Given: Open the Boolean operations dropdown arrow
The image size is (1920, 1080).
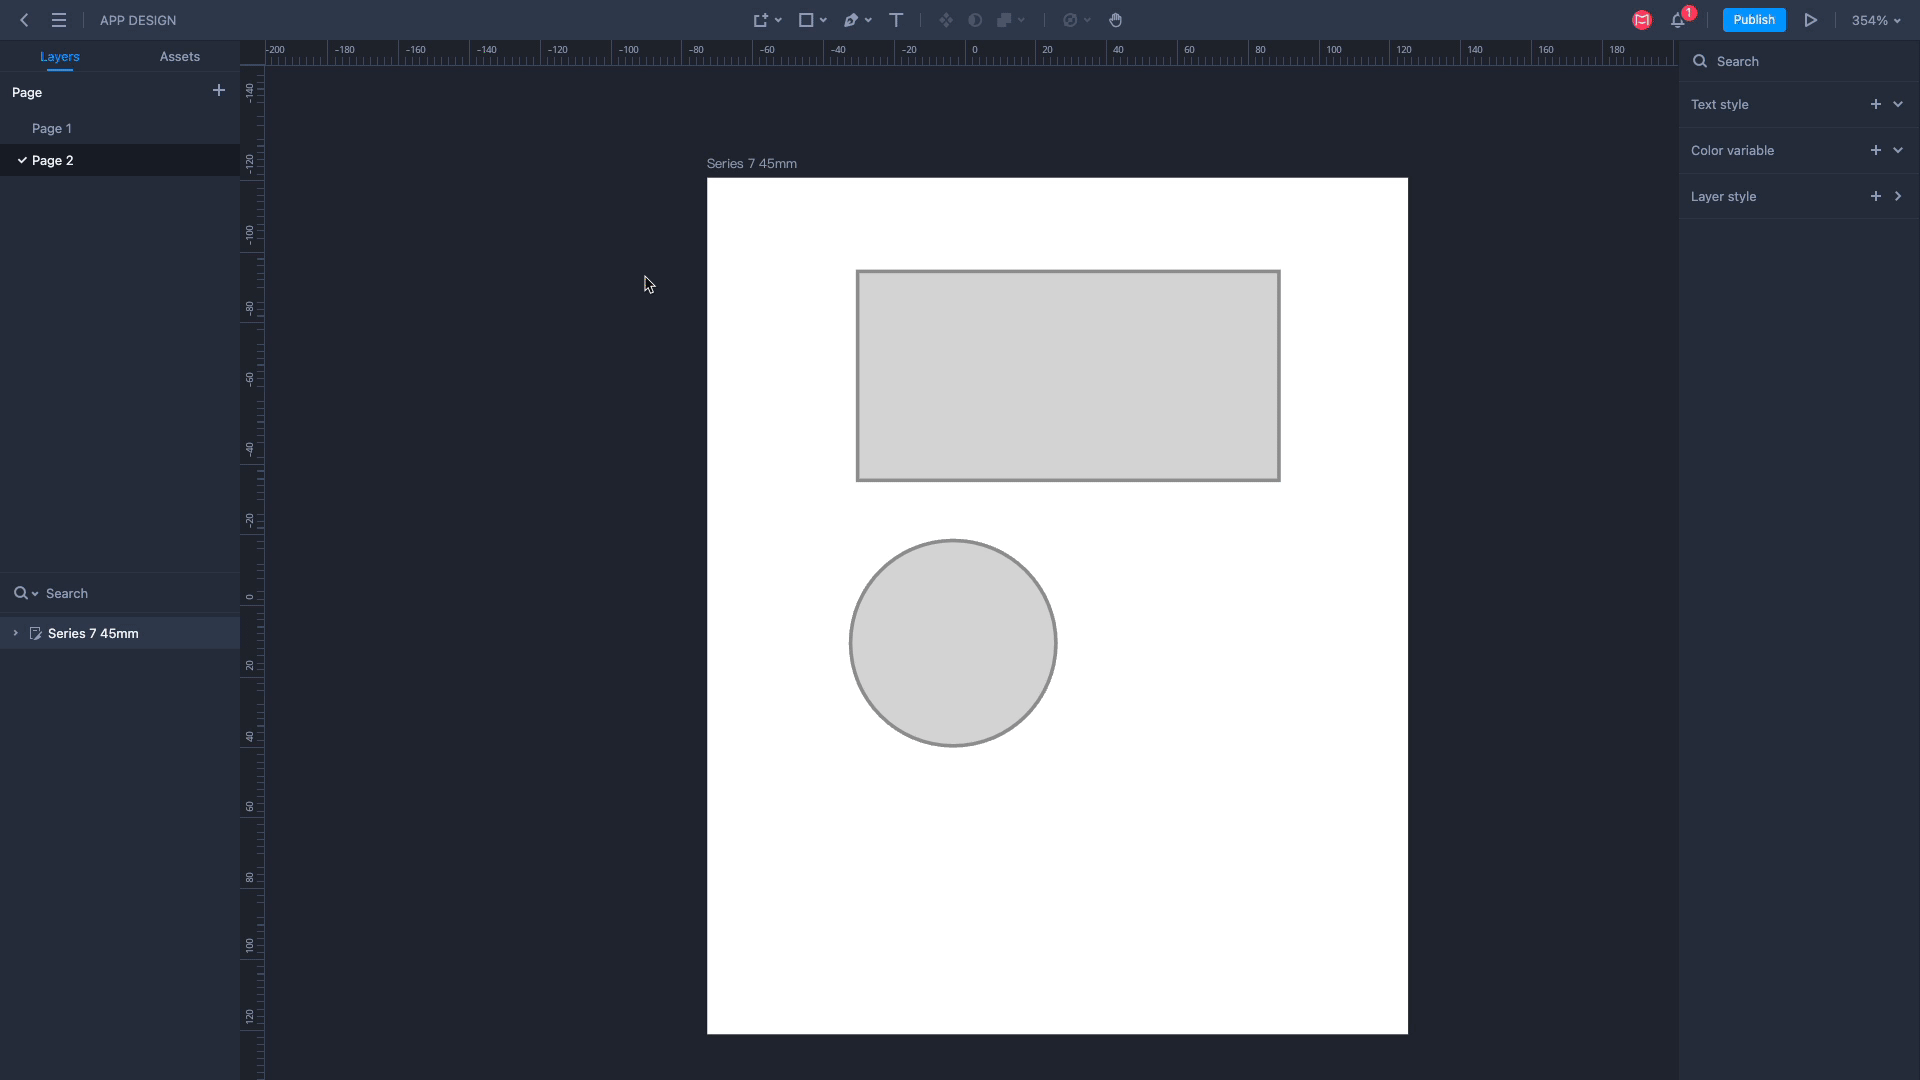Looking at the screenshot, I should (1021, 20).
